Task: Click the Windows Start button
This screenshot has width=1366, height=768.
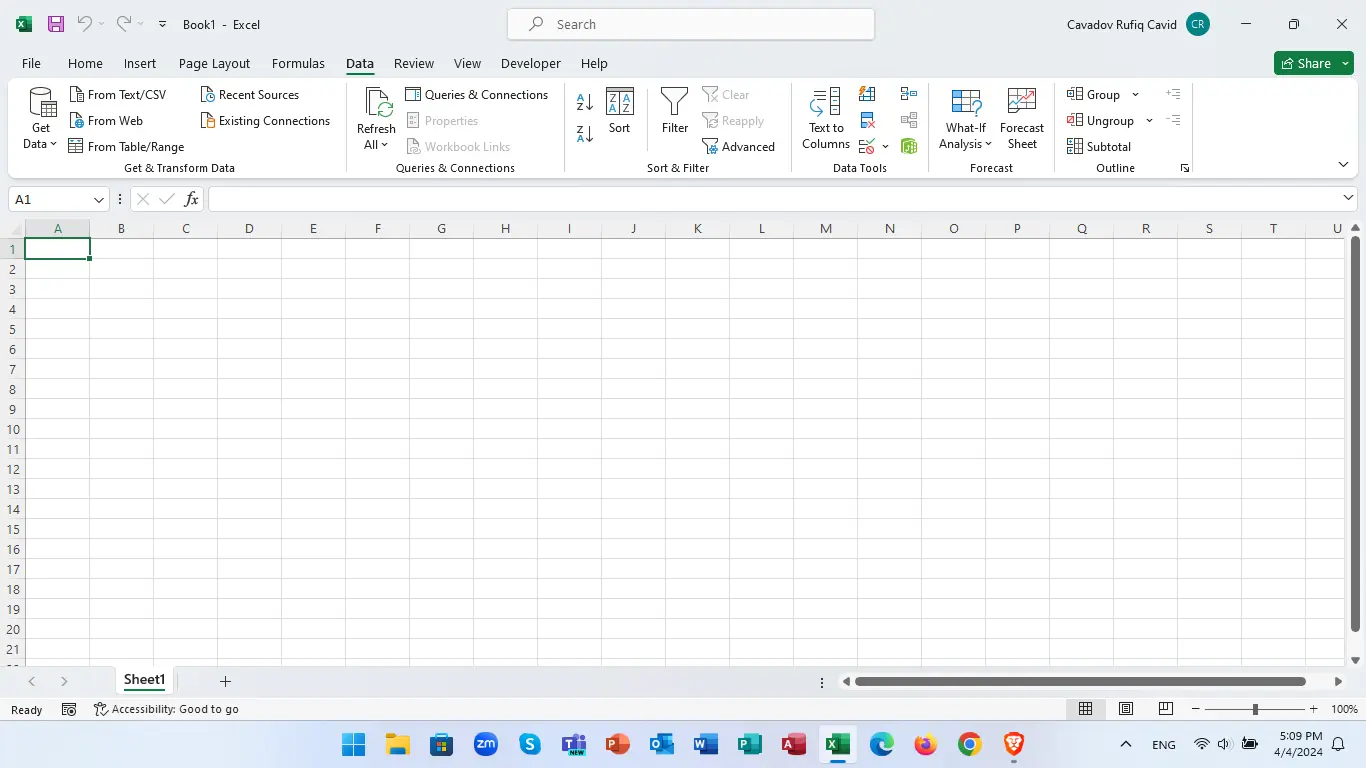Action: 353,744
